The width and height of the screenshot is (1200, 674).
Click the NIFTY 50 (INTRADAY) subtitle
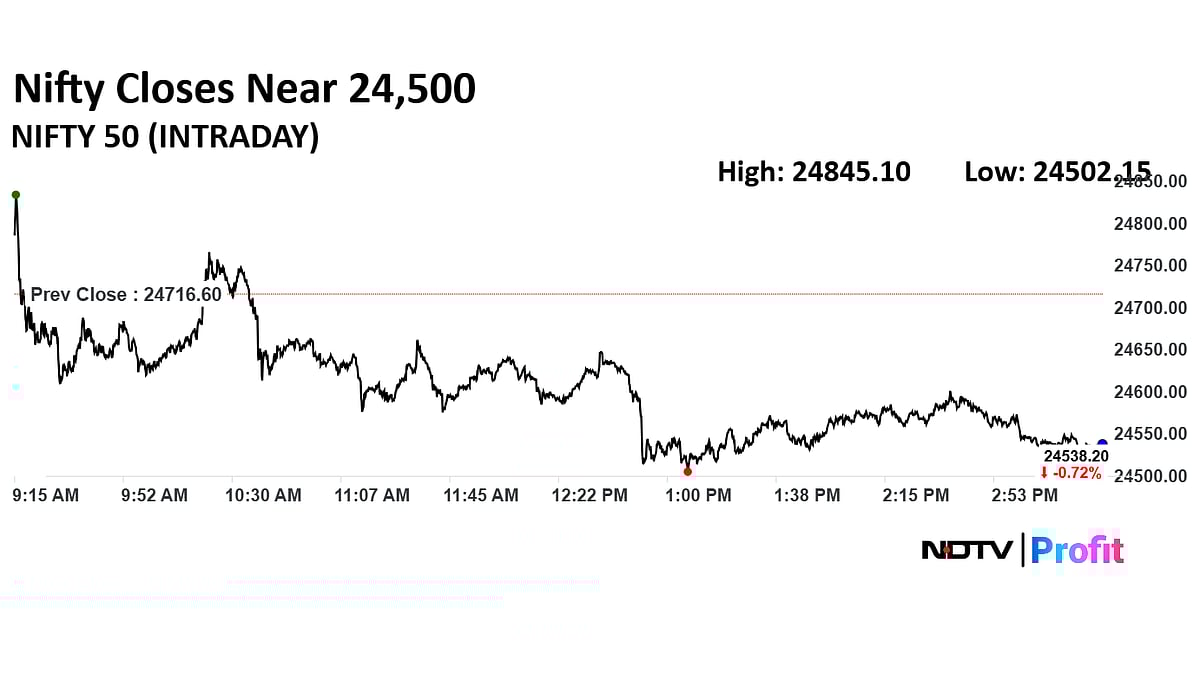[x=165, y=137]
